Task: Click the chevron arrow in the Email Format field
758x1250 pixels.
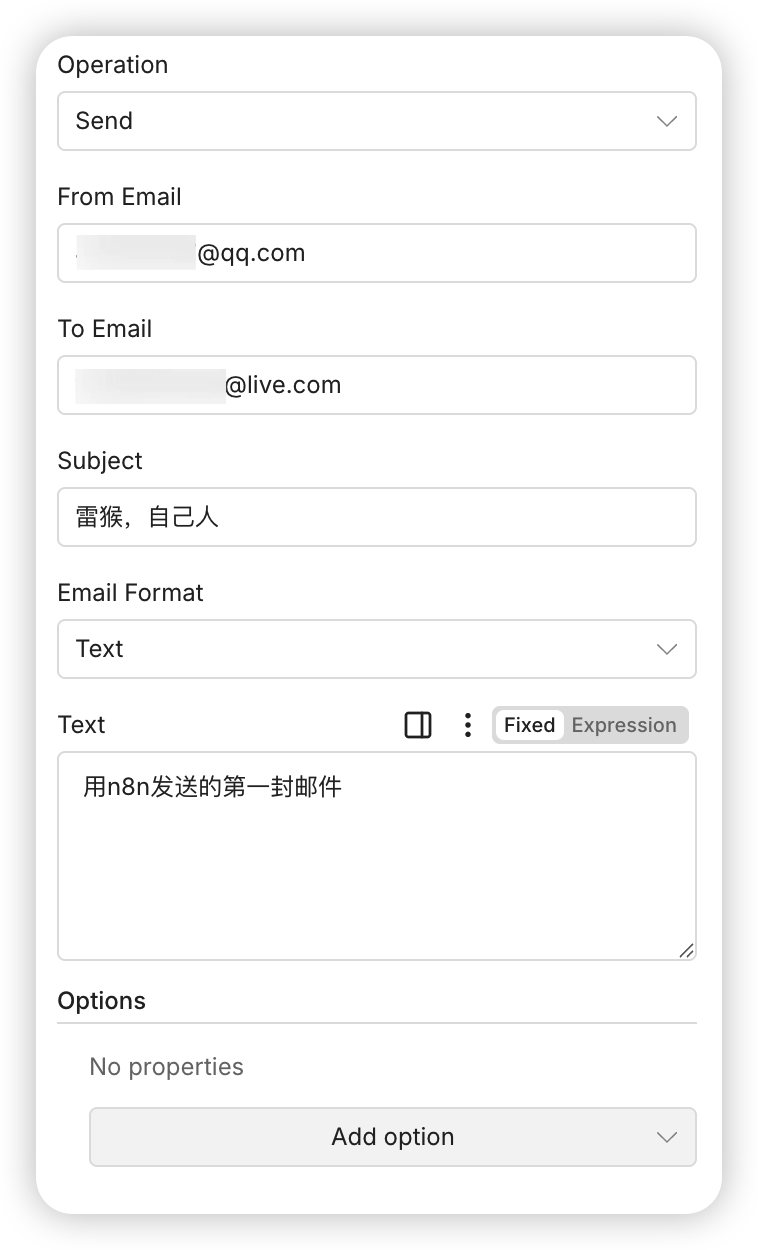Action: tap(667, 649)
